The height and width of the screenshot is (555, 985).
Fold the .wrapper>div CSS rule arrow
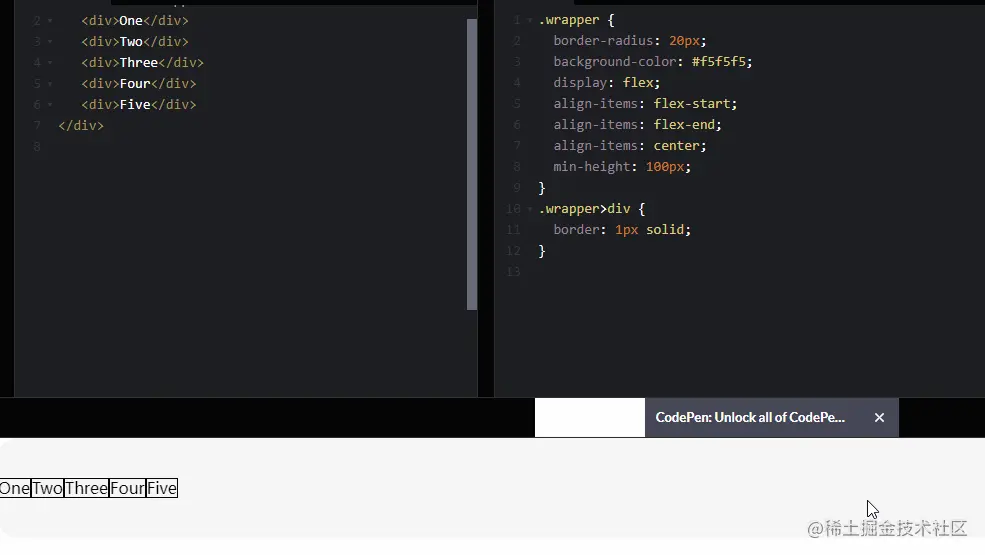(530, 209)
